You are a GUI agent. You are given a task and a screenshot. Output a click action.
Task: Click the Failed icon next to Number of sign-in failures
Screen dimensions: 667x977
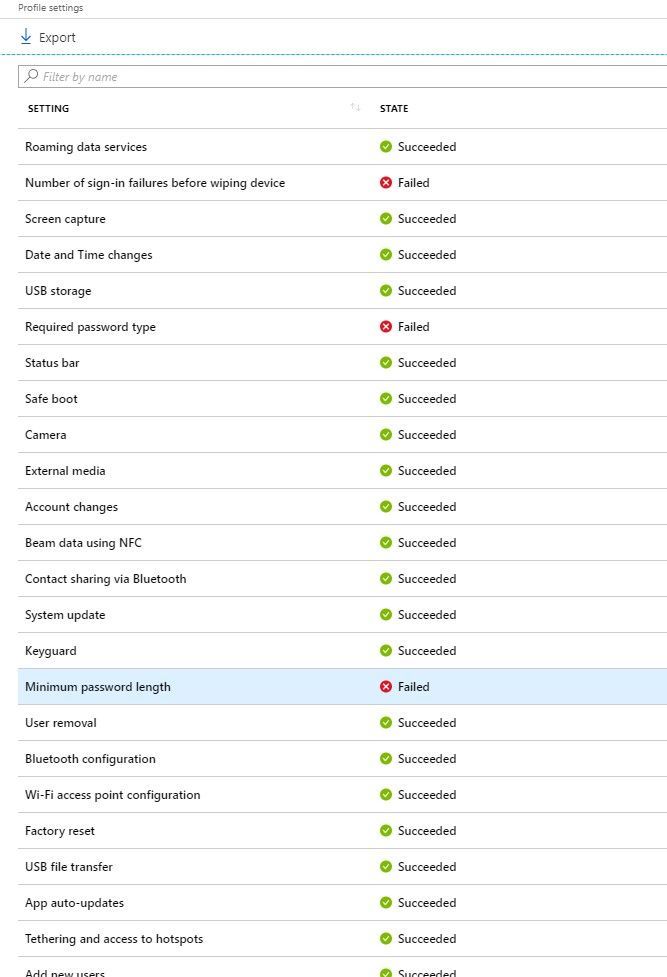(385, 183)
